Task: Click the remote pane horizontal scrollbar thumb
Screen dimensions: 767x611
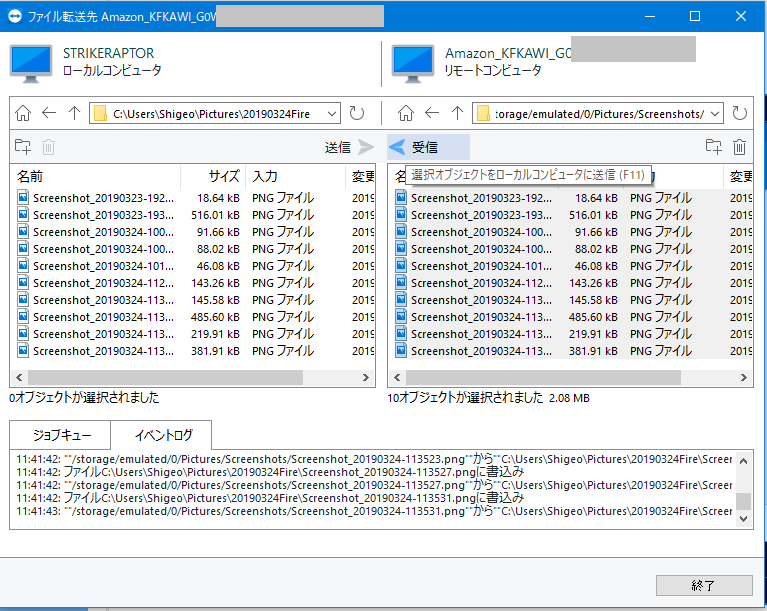Action: click(543, 377)
